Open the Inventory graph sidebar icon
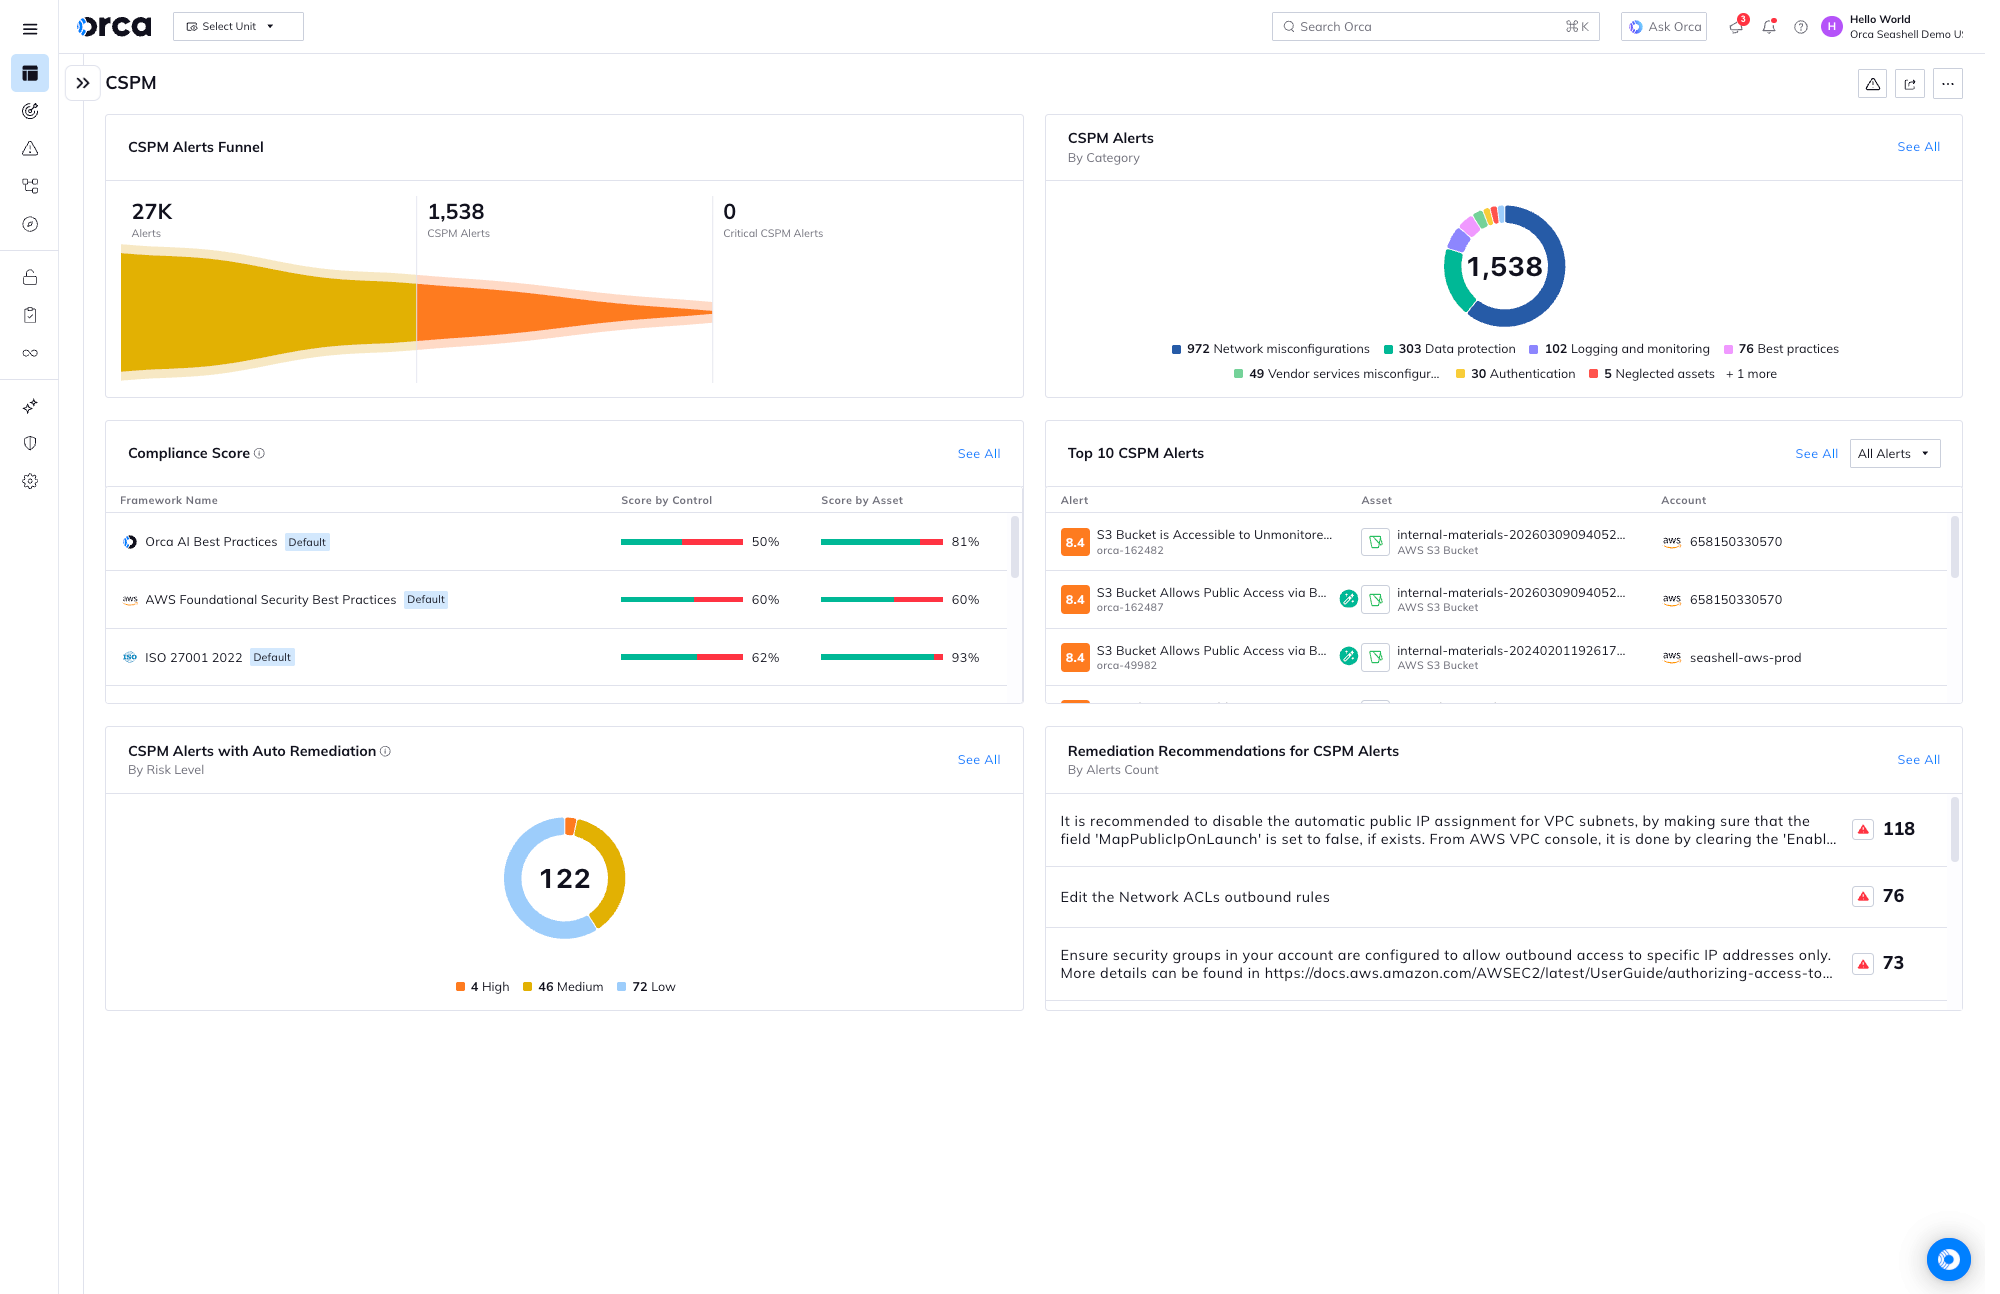 (30, 186)
